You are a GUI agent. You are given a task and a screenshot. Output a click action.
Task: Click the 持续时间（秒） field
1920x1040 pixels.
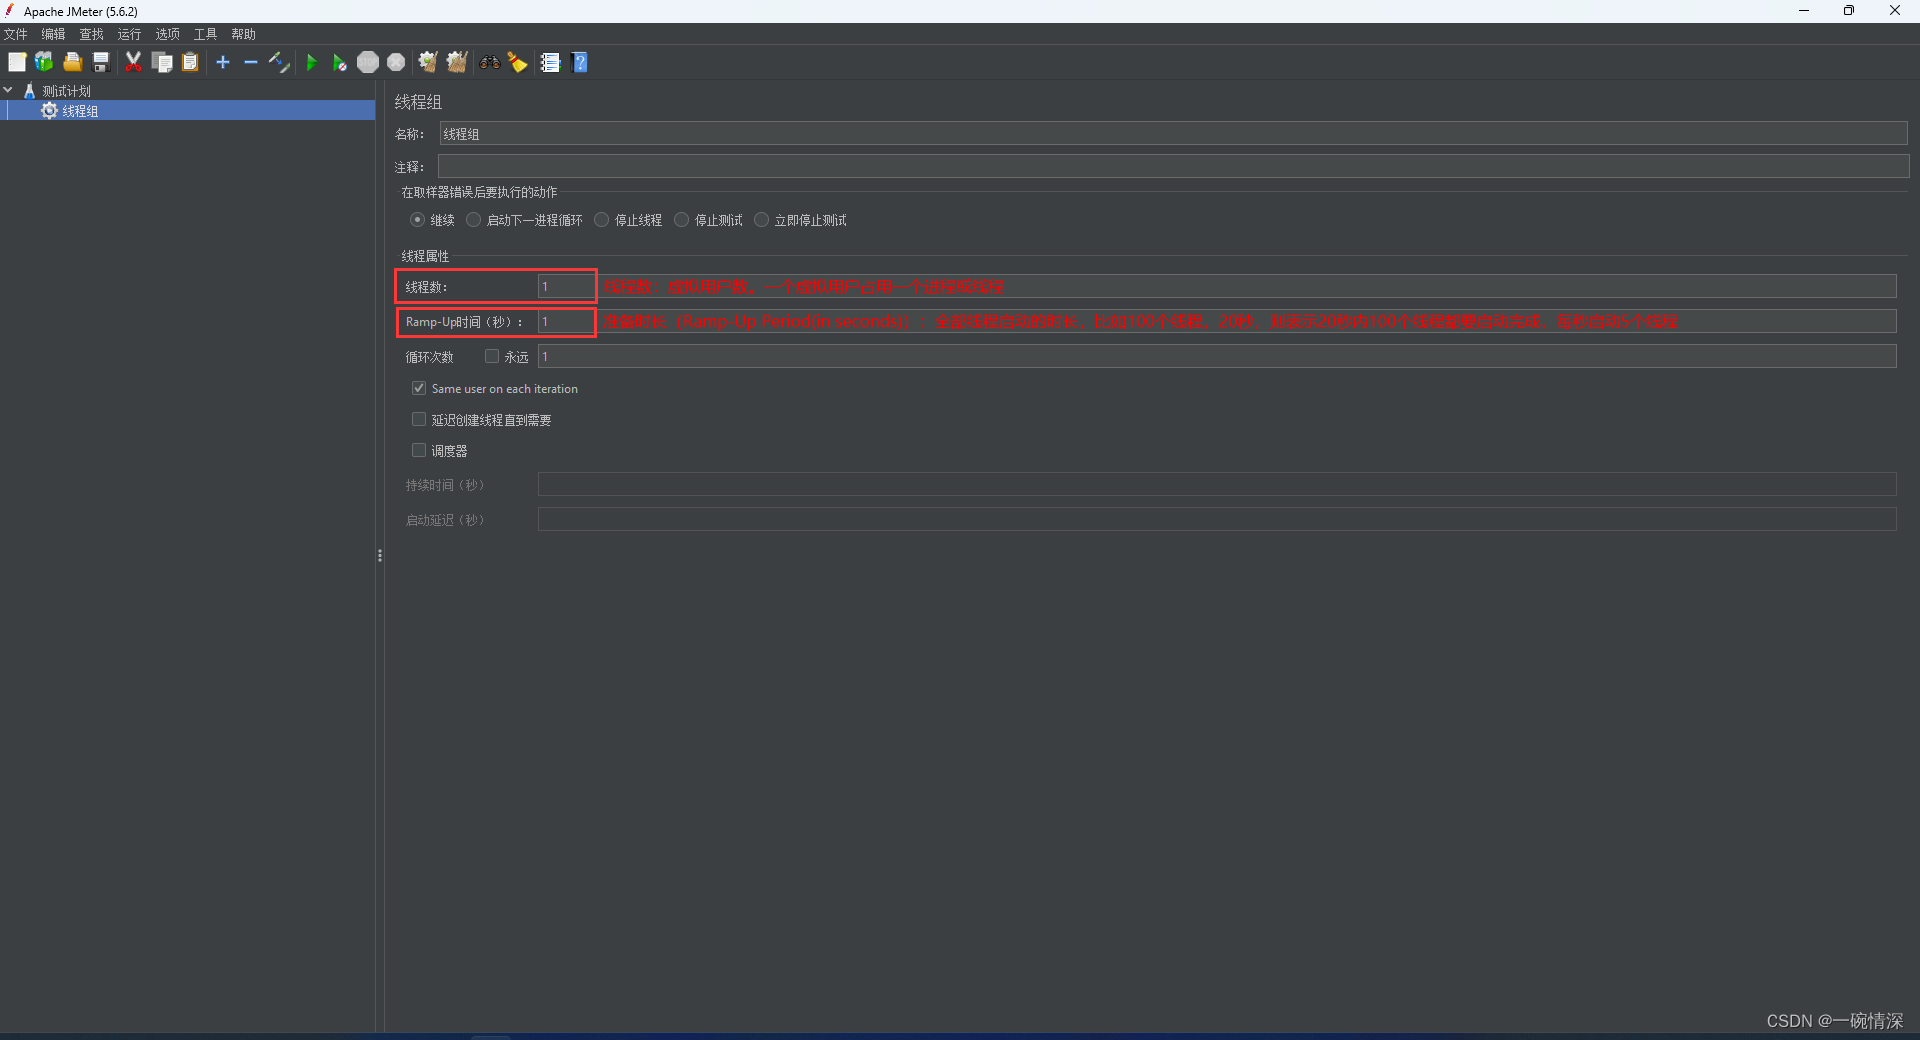pyautogui.click(x=1217, y=484)
